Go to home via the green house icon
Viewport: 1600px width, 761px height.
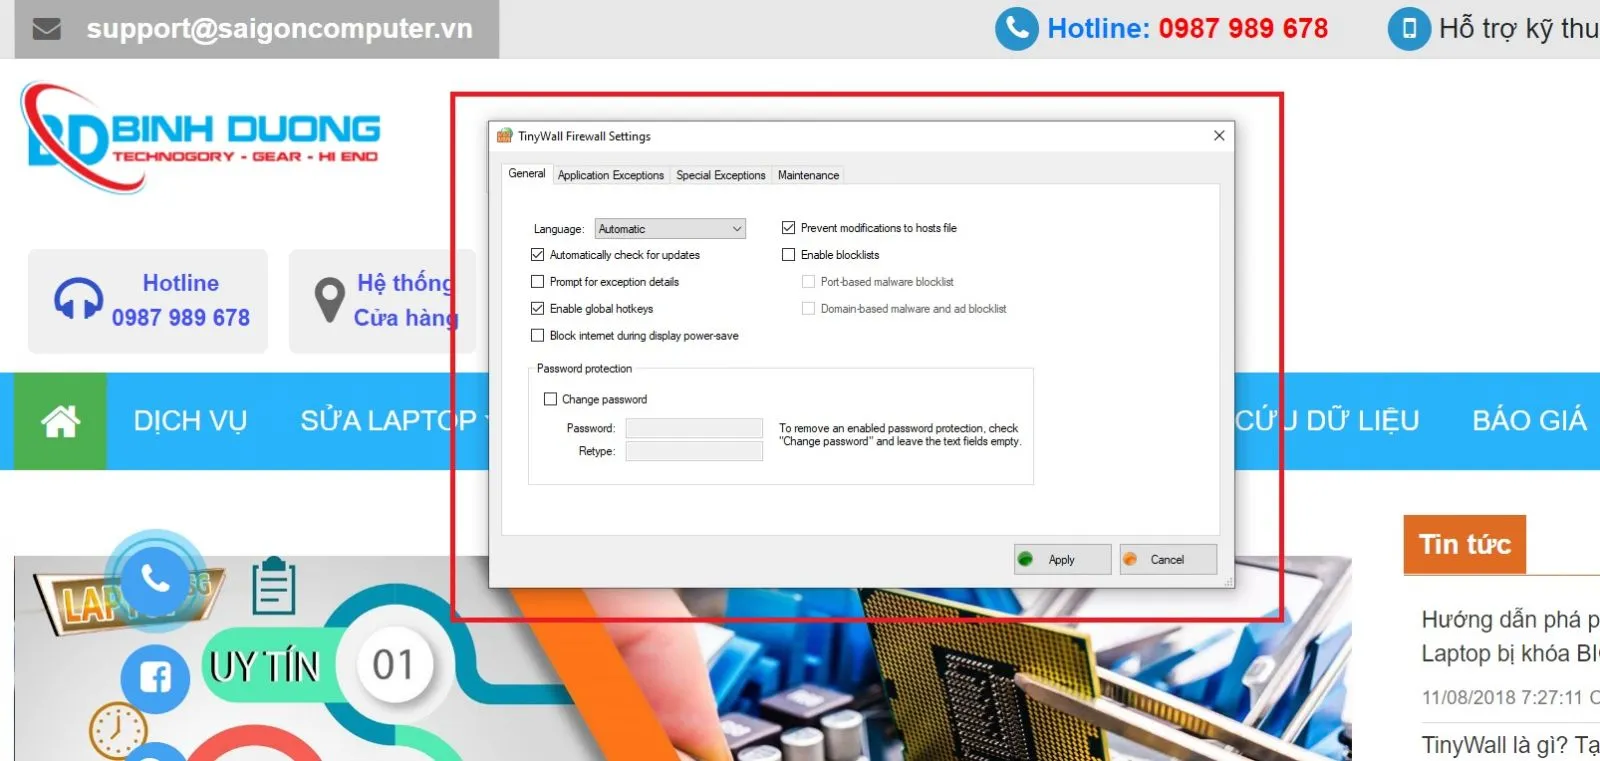pos(60,421)
